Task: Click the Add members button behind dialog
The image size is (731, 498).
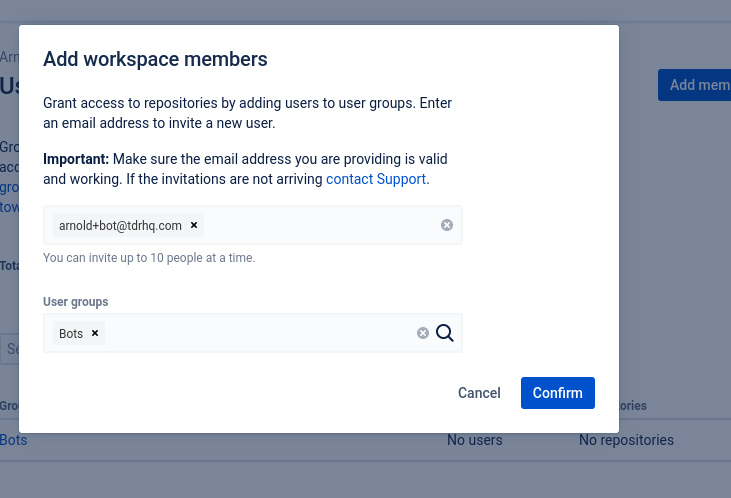Action: 696,85
